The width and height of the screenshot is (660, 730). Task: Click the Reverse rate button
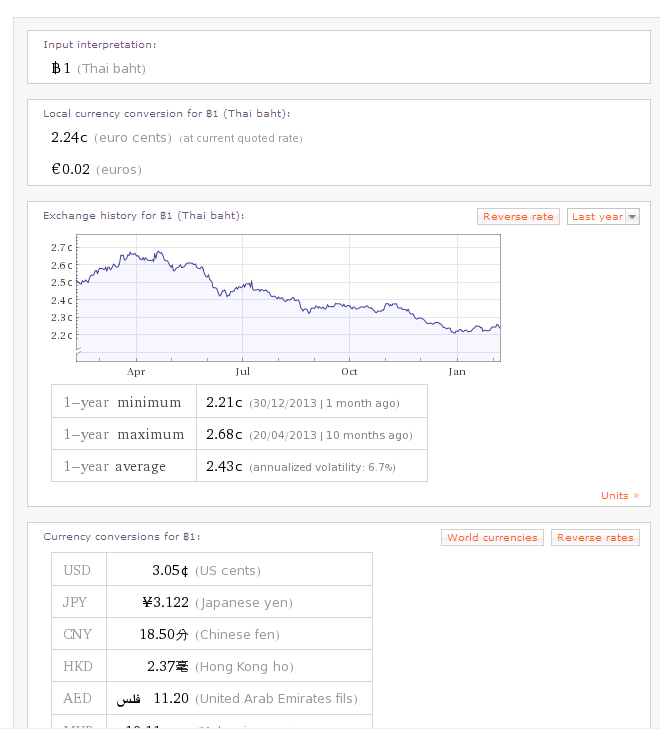pos(518,217)
